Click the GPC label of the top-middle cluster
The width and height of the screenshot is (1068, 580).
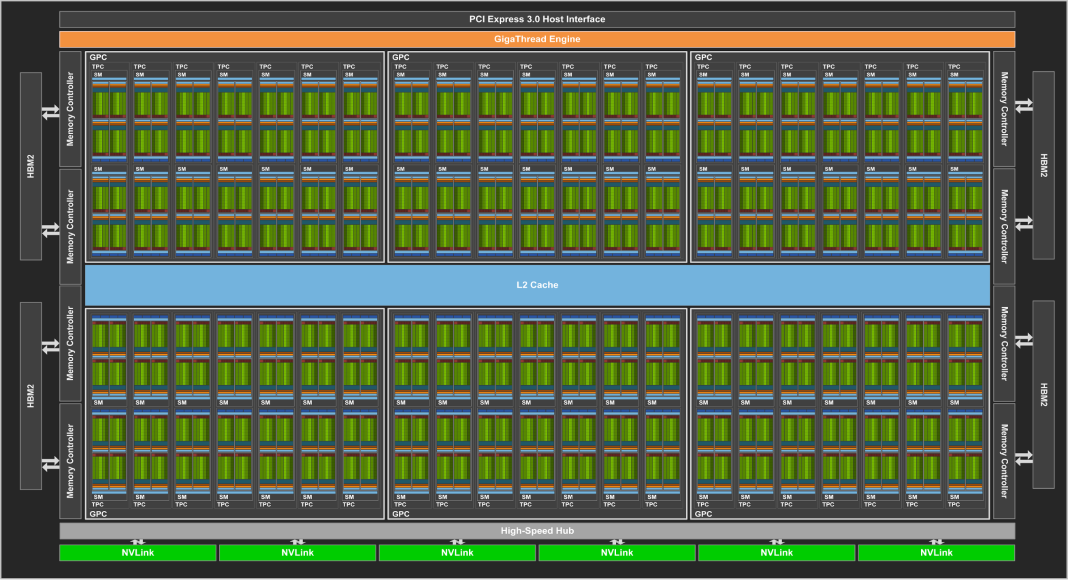pos(400,57)
